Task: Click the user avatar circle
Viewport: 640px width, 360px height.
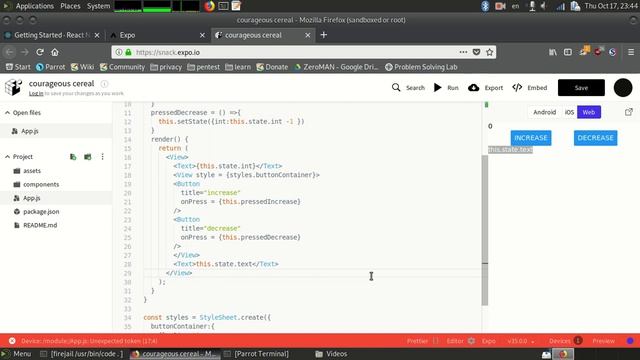Action: coord(623,88)
